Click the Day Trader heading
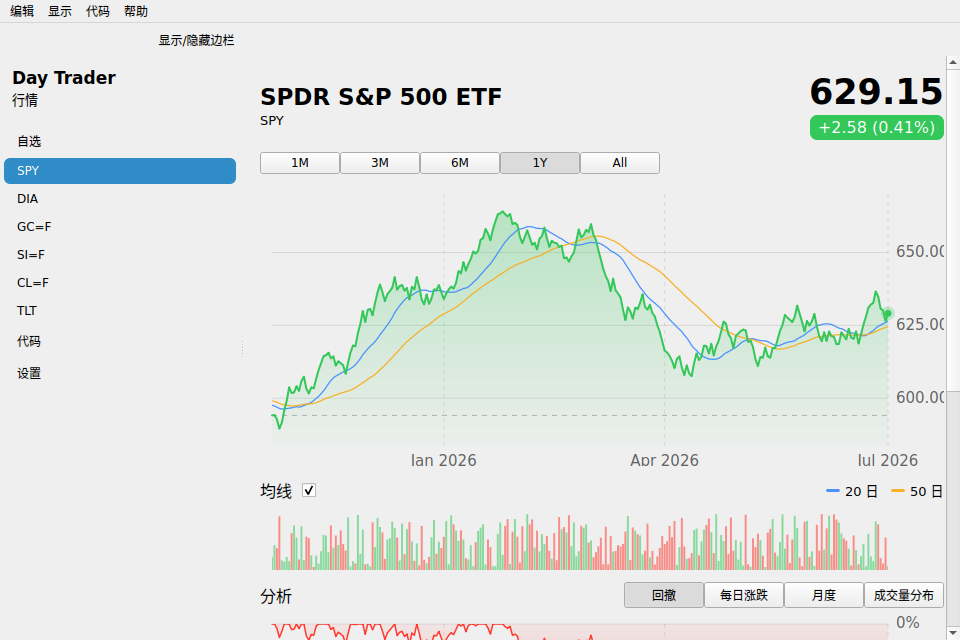This screenshot has height=640, width=960. coord(64,78)
